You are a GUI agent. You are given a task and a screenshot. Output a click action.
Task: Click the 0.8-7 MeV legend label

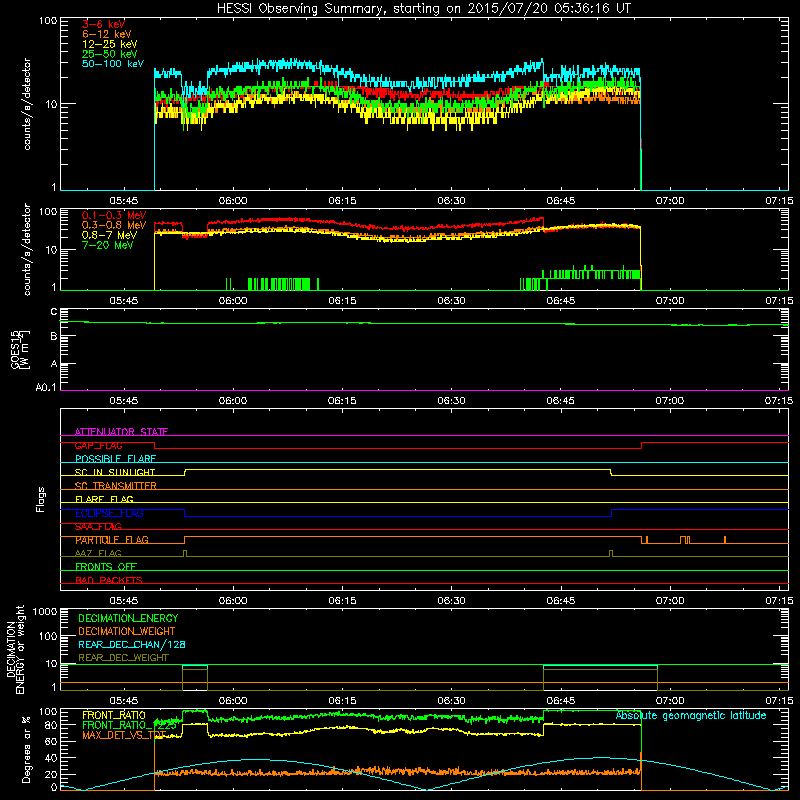pos(109,235)
